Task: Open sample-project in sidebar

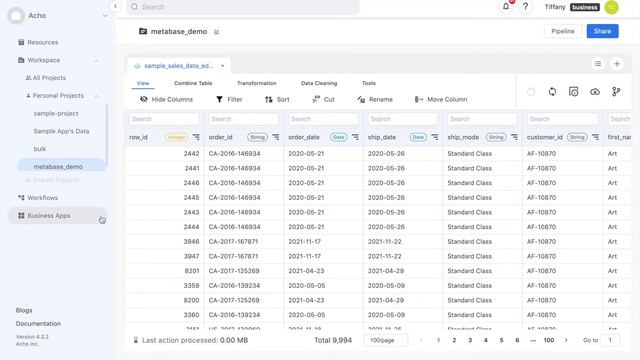Action: coord(56,113)
